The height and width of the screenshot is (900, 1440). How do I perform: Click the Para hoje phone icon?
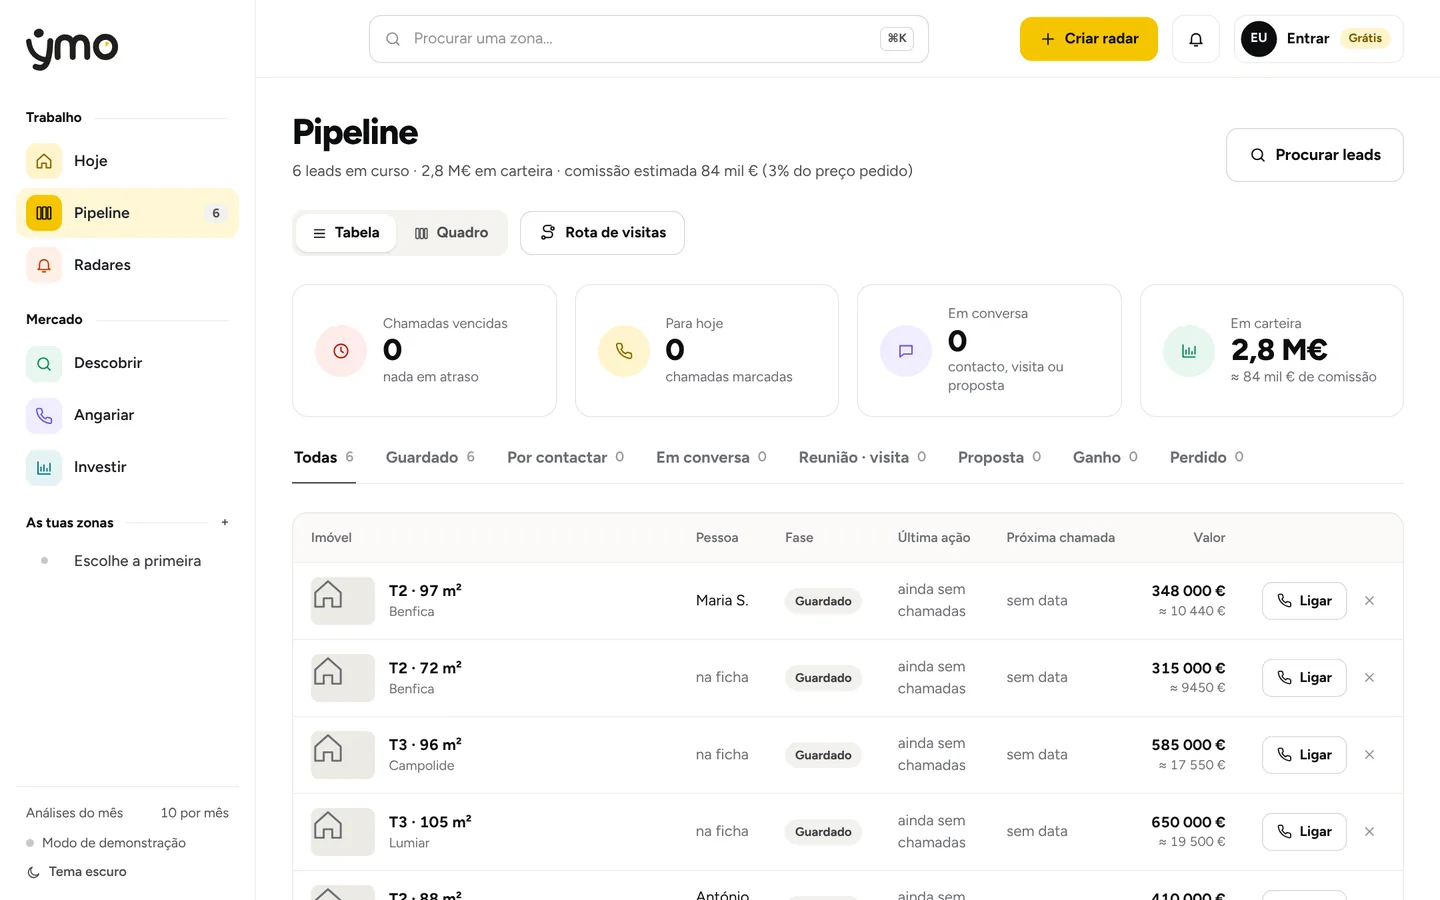pyautogui.click(x=624, y=351)
